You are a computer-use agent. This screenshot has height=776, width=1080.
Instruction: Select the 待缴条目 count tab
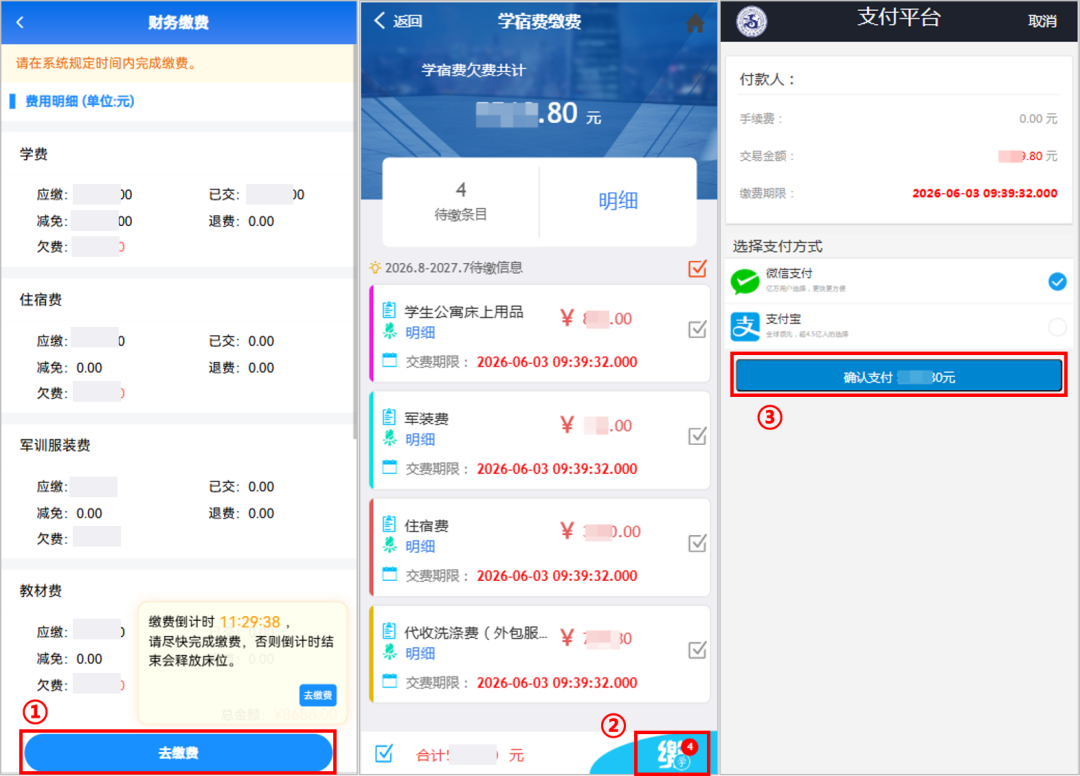461,201
